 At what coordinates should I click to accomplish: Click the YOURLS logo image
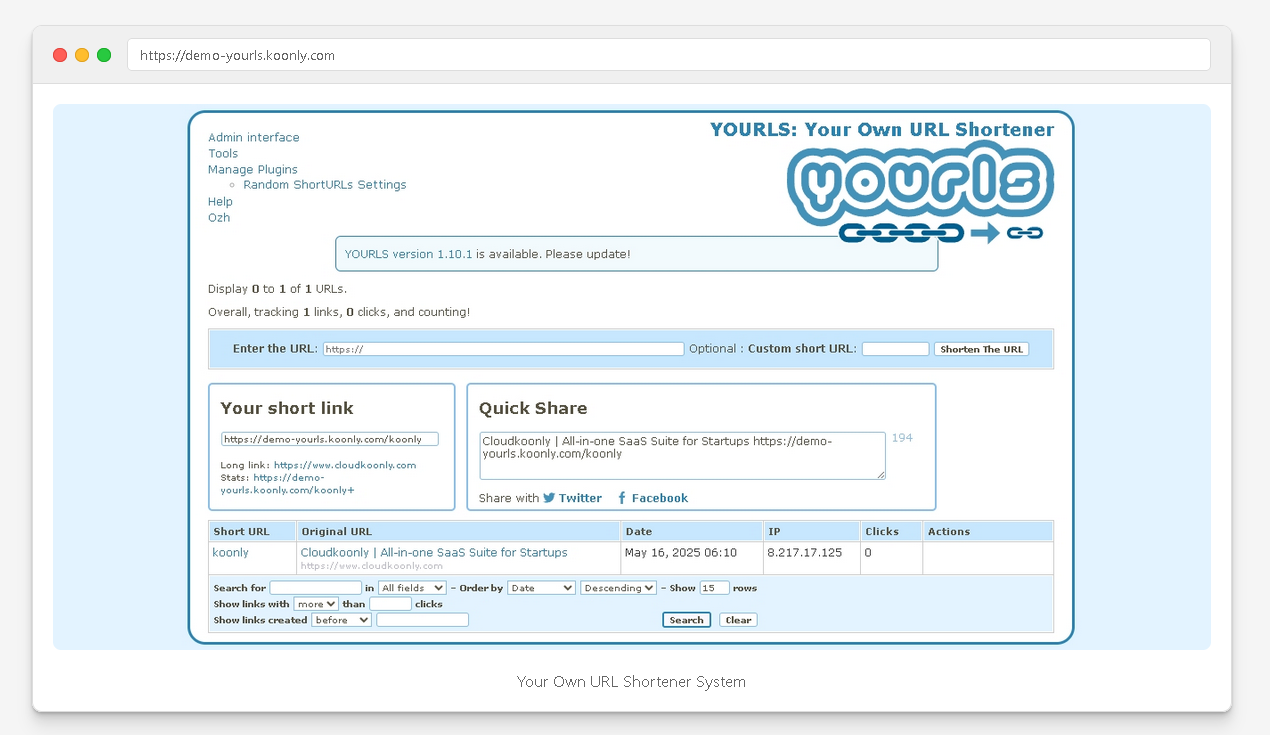(x=920, y=193)
